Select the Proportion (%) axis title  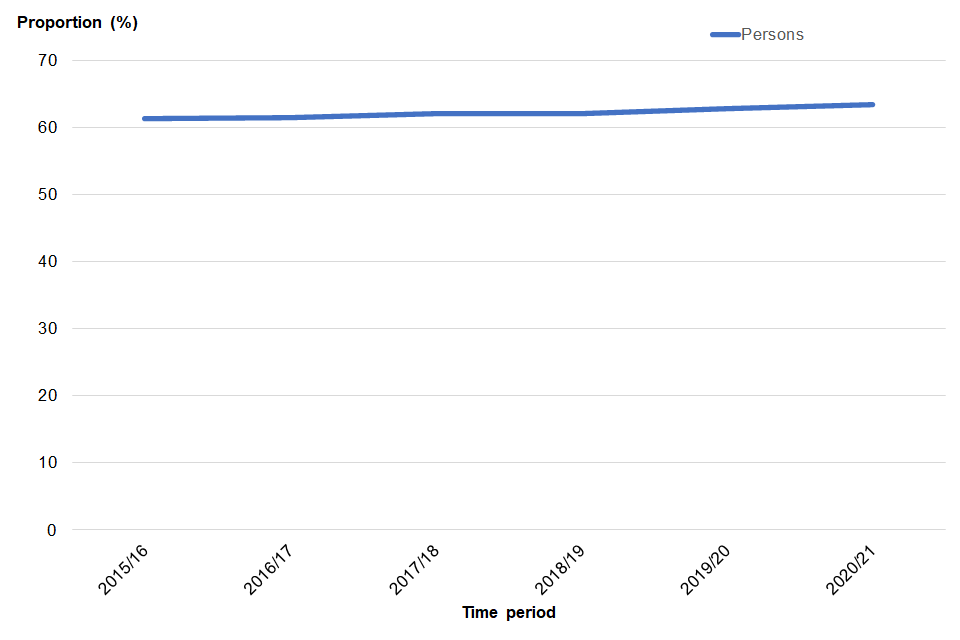click(77, 23)
